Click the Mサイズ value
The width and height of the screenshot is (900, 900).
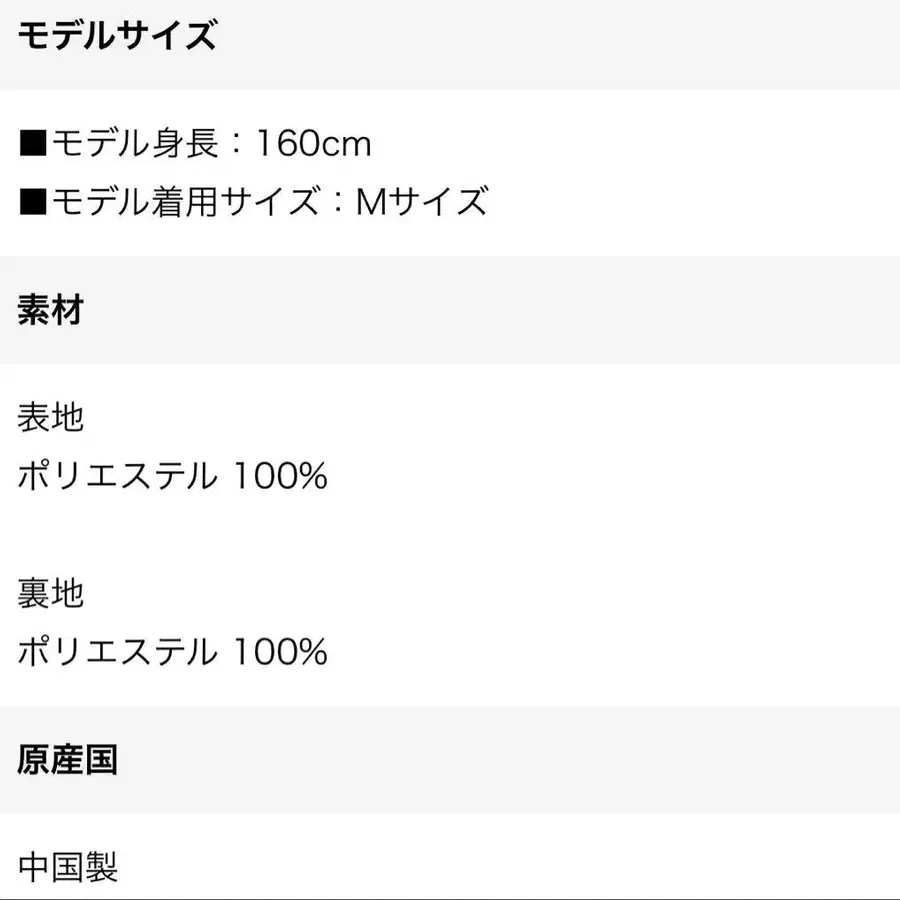tap(421, 201)
